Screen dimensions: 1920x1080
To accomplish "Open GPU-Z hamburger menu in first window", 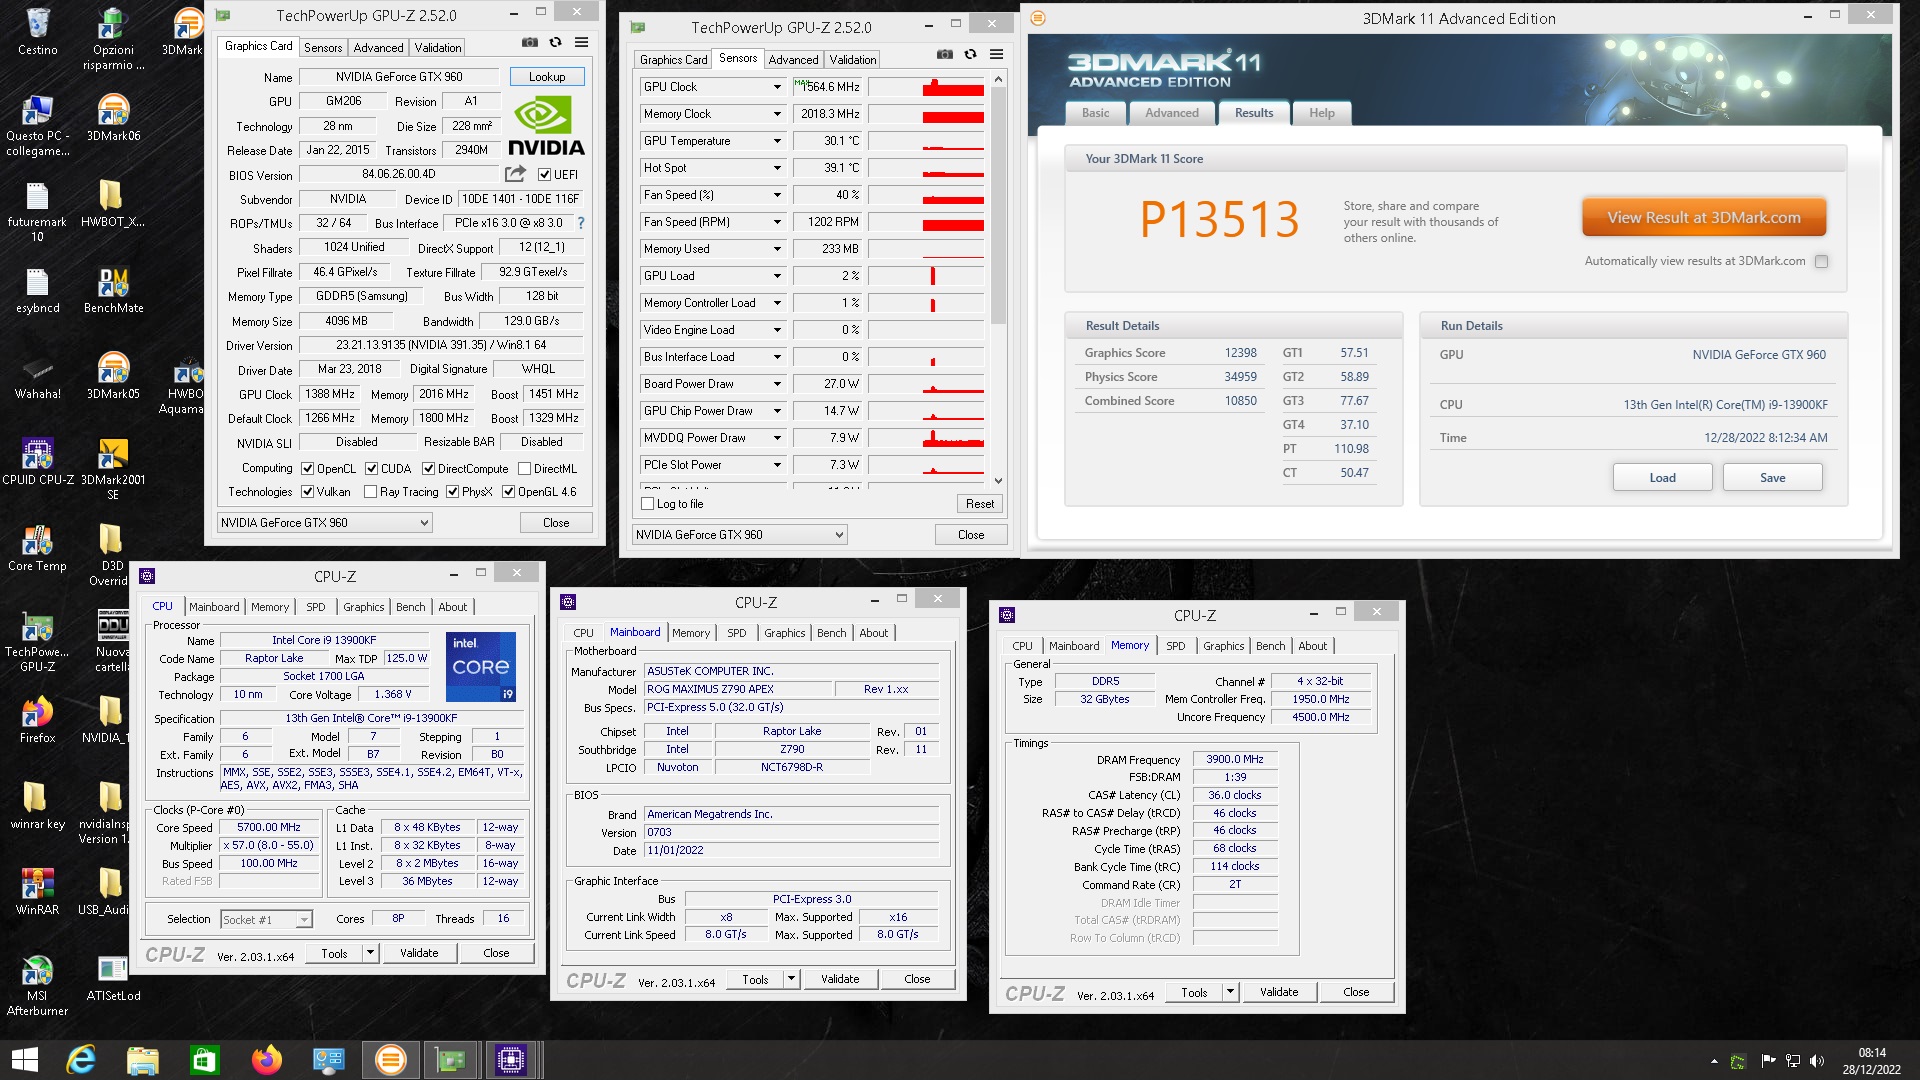I will [581, 42].
